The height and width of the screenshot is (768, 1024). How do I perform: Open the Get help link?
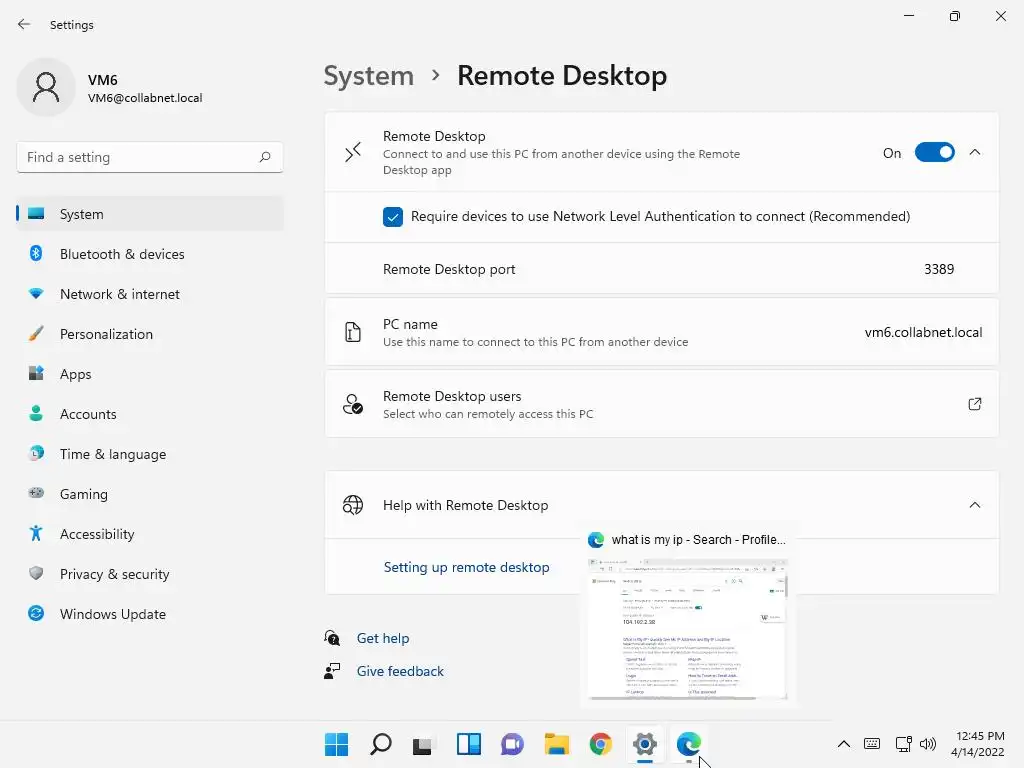(383, 638)
